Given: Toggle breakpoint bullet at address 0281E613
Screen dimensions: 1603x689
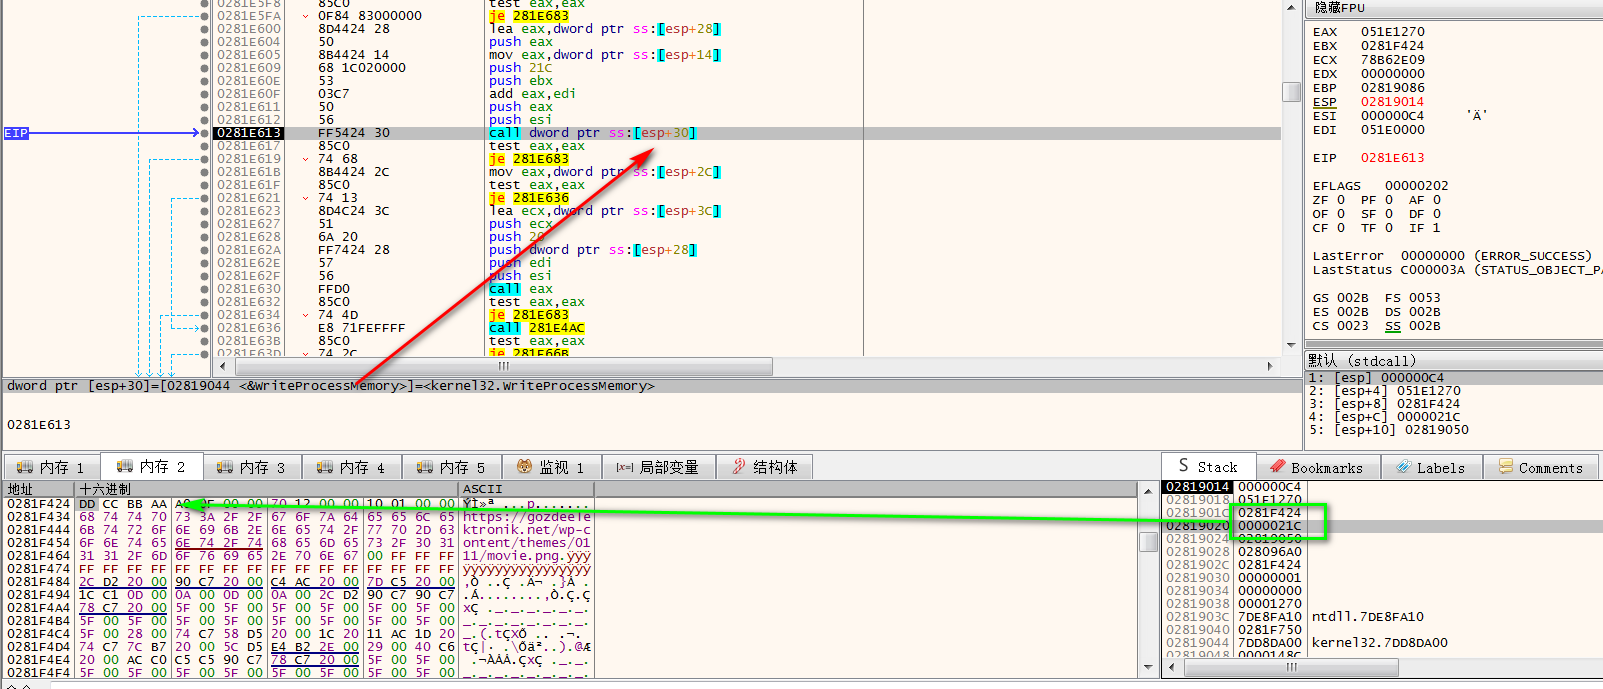Looking at the screenshot, I should (x=205, y=133).
